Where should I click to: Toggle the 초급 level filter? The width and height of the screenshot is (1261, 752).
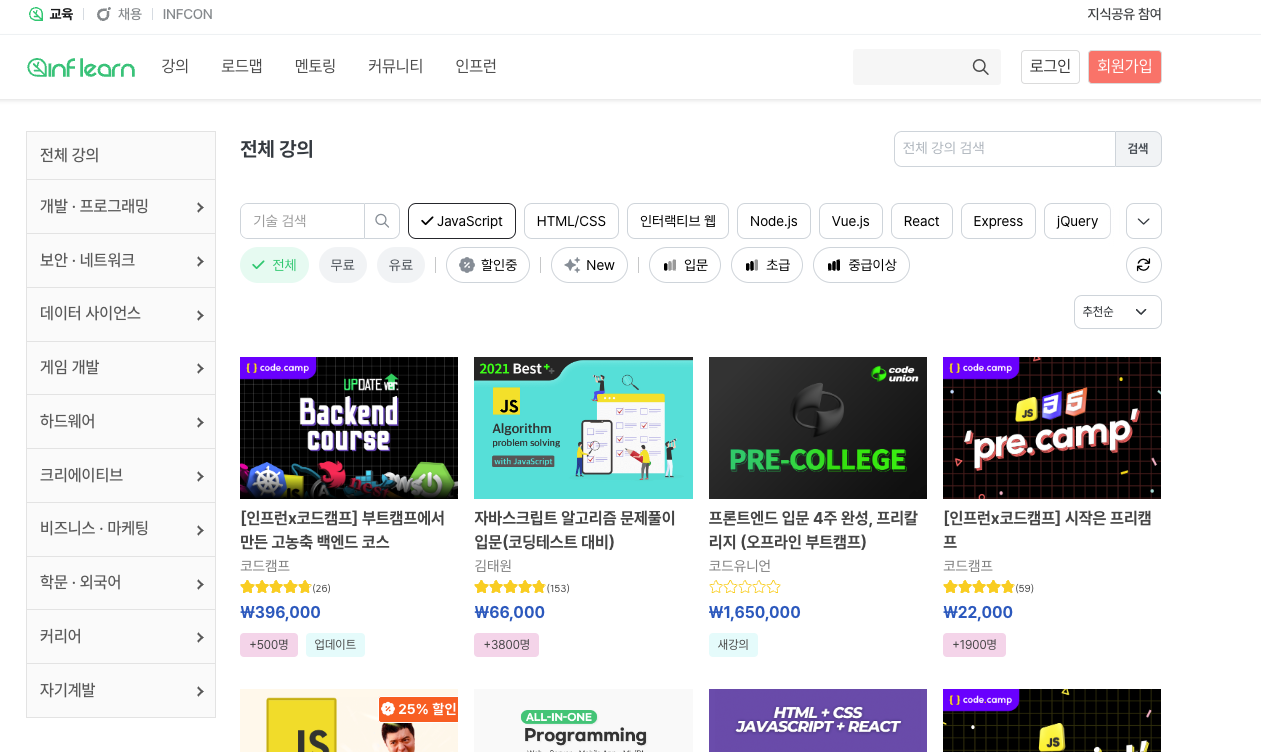point(767,265)
